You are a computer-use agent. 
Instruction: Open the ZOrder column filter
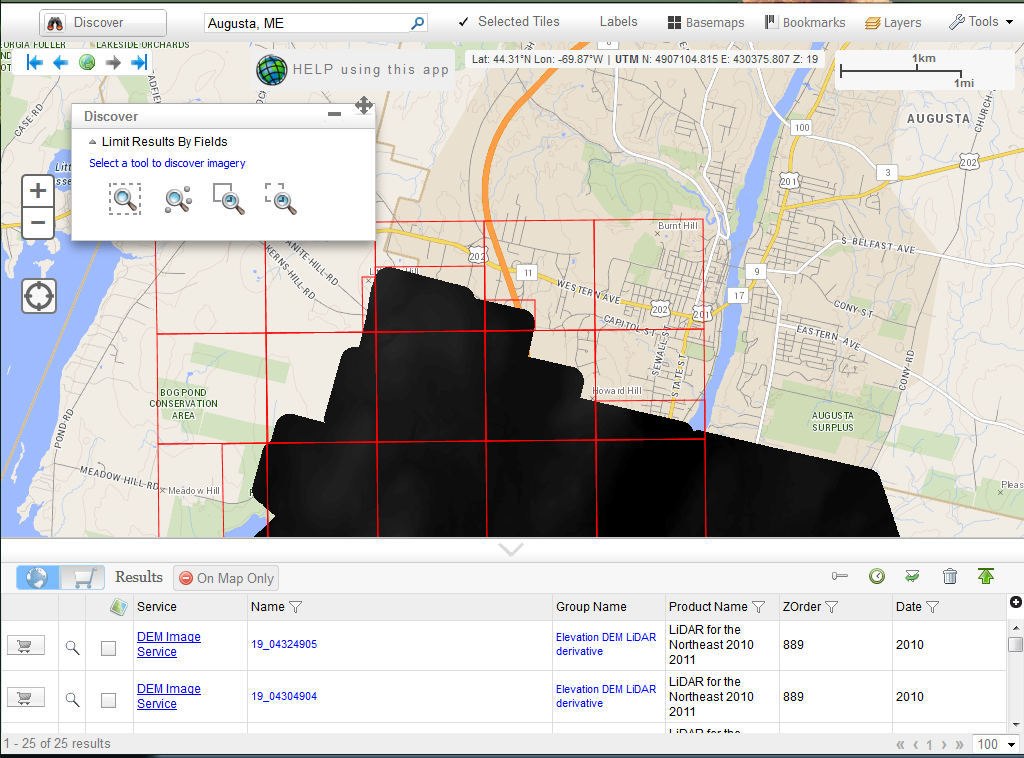(831, 607)
